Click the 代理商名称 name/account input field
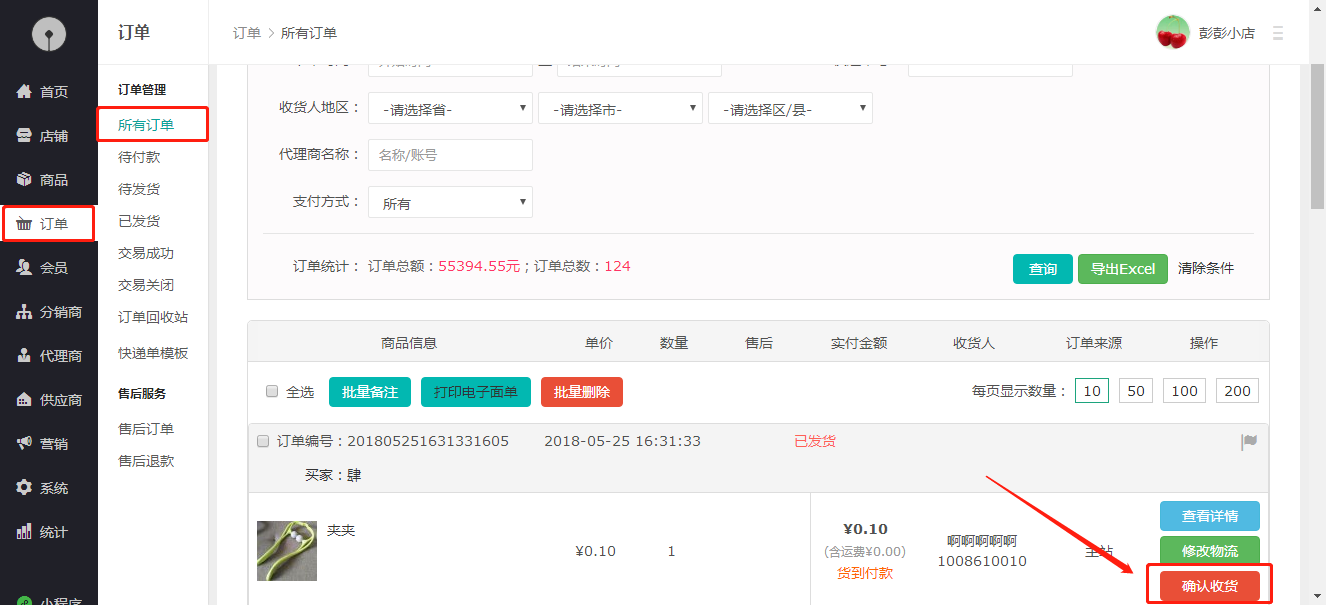 450,154
